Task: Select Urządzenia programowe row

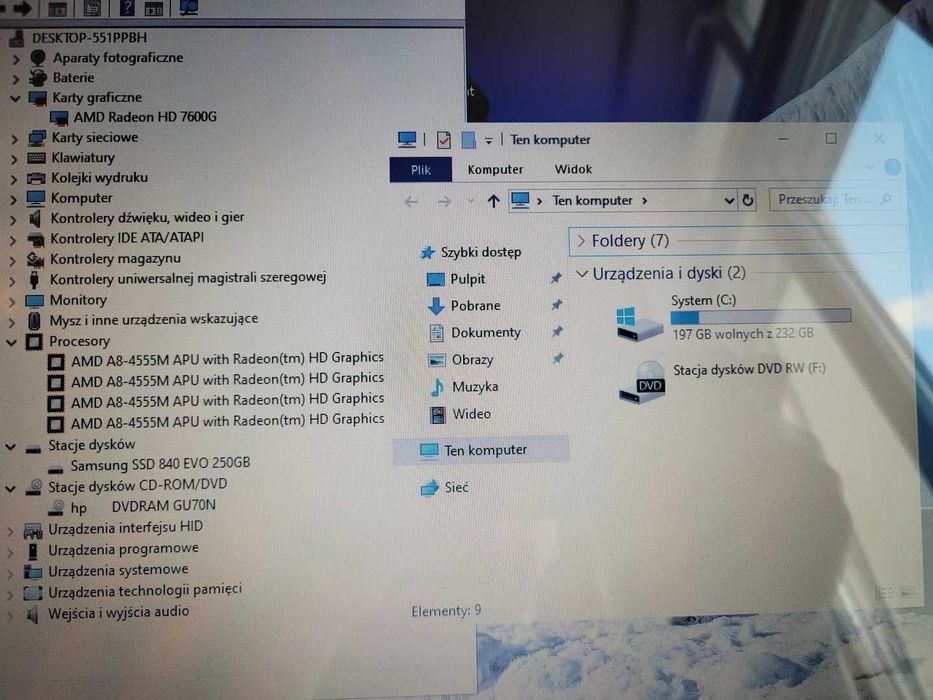Action: 123,549
